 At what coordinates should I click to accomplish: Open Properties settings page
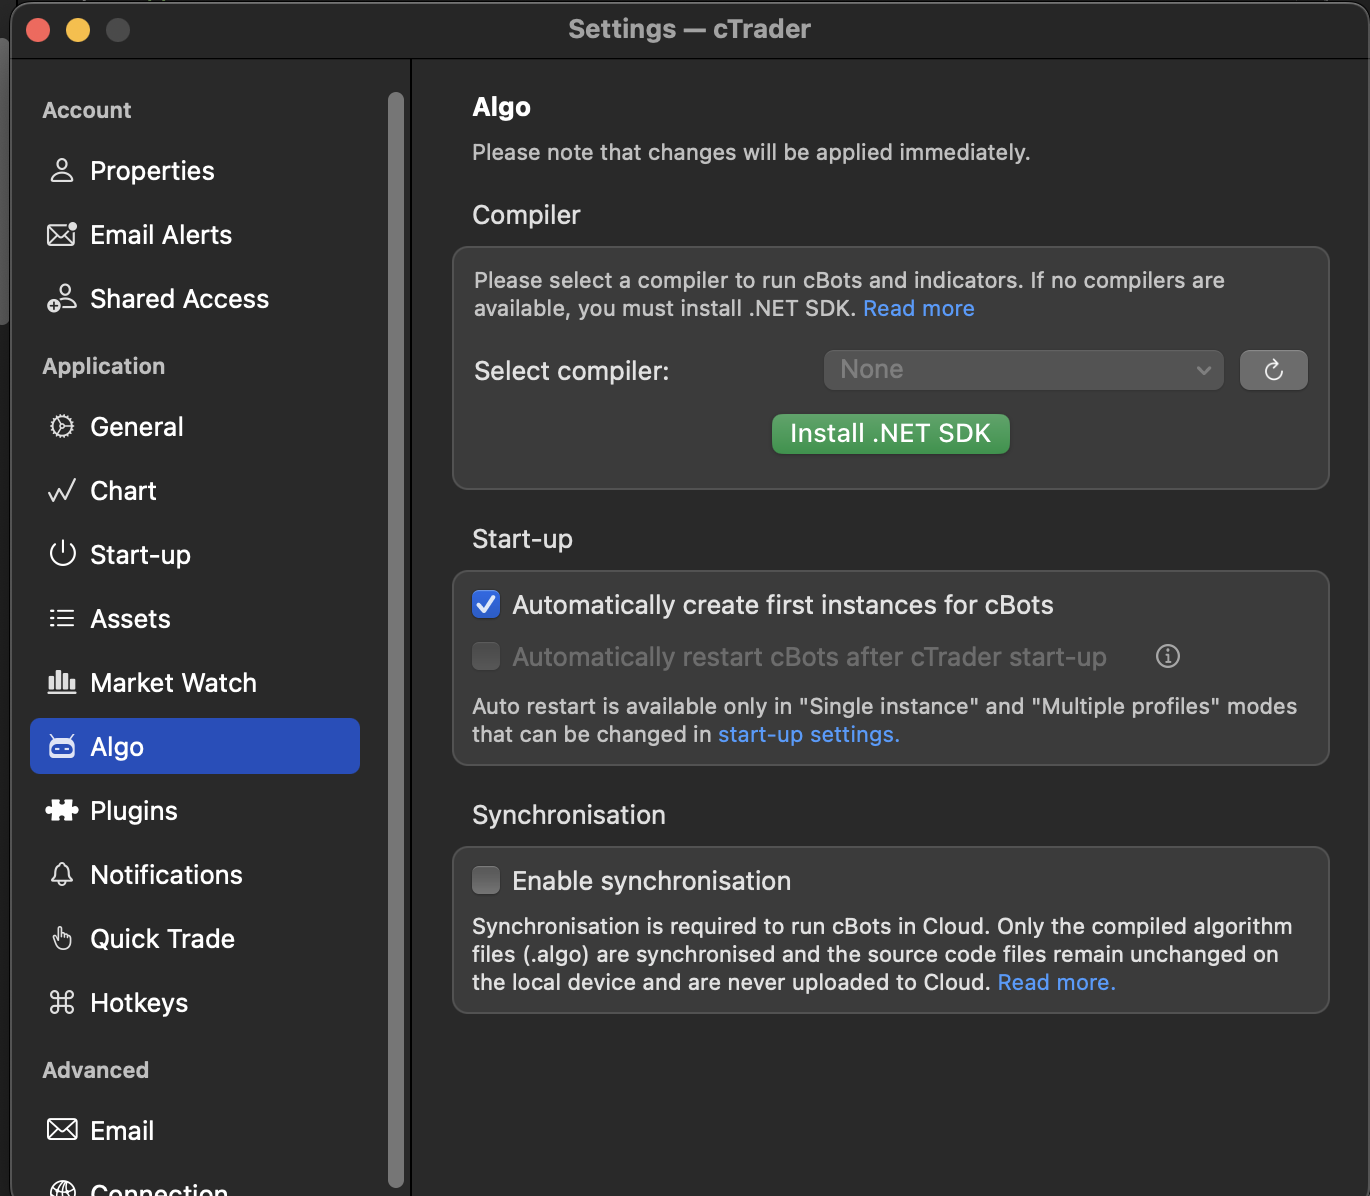click(x=195, y=171)
